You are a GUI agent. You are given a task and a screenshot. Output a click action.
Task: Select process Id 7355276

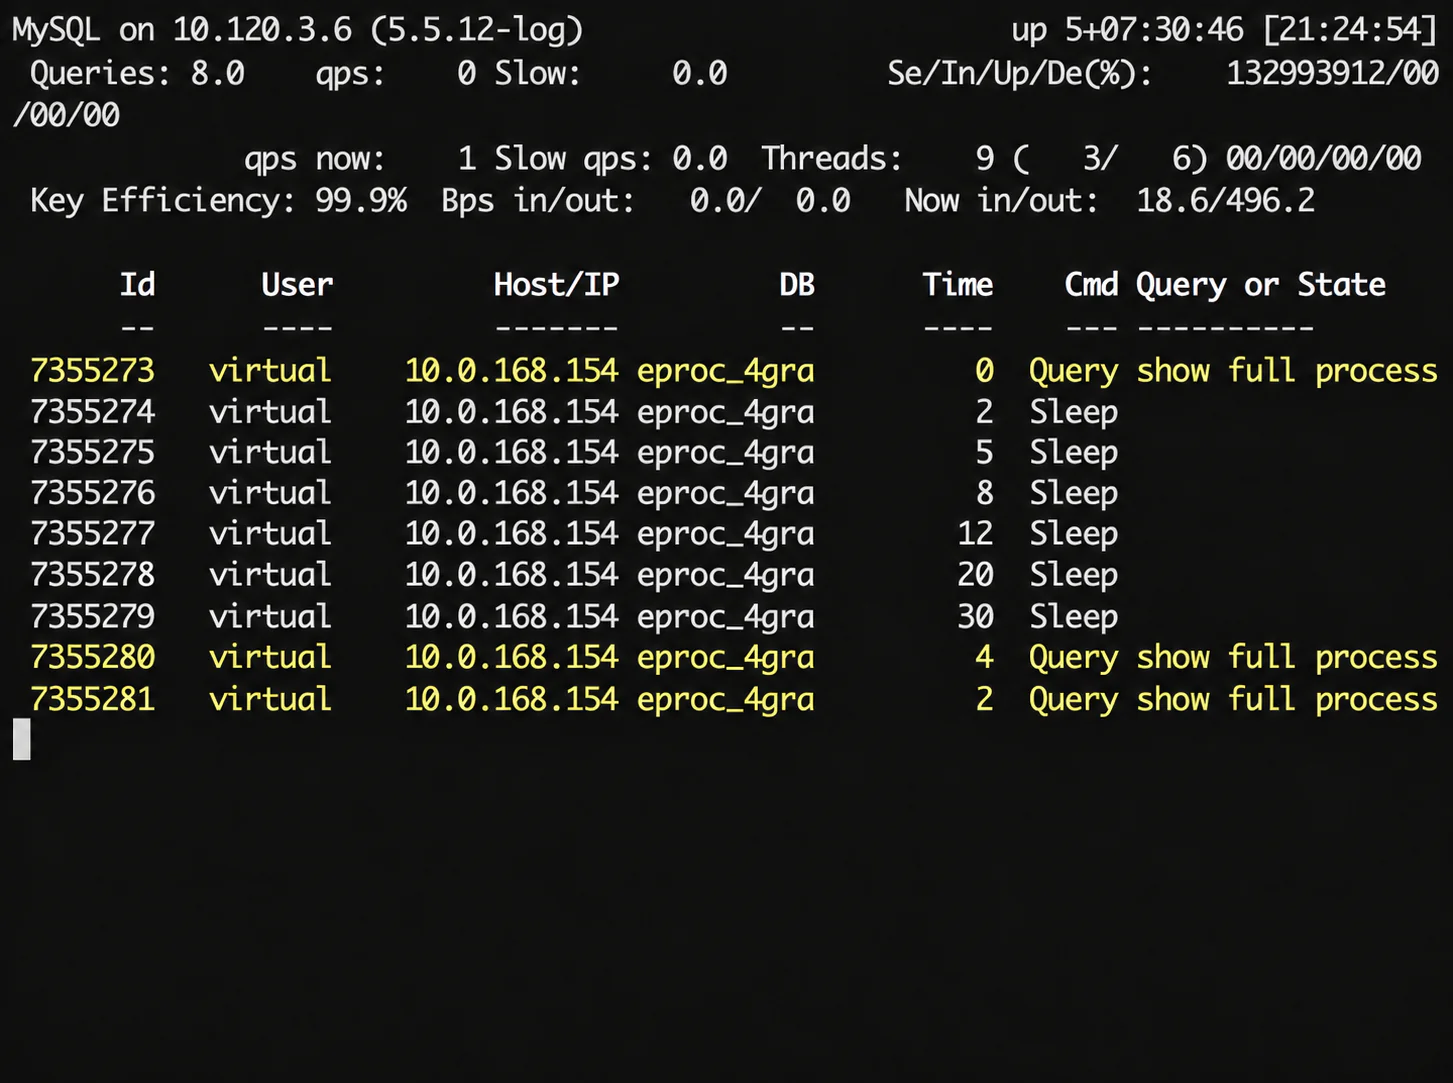point(92,493)
